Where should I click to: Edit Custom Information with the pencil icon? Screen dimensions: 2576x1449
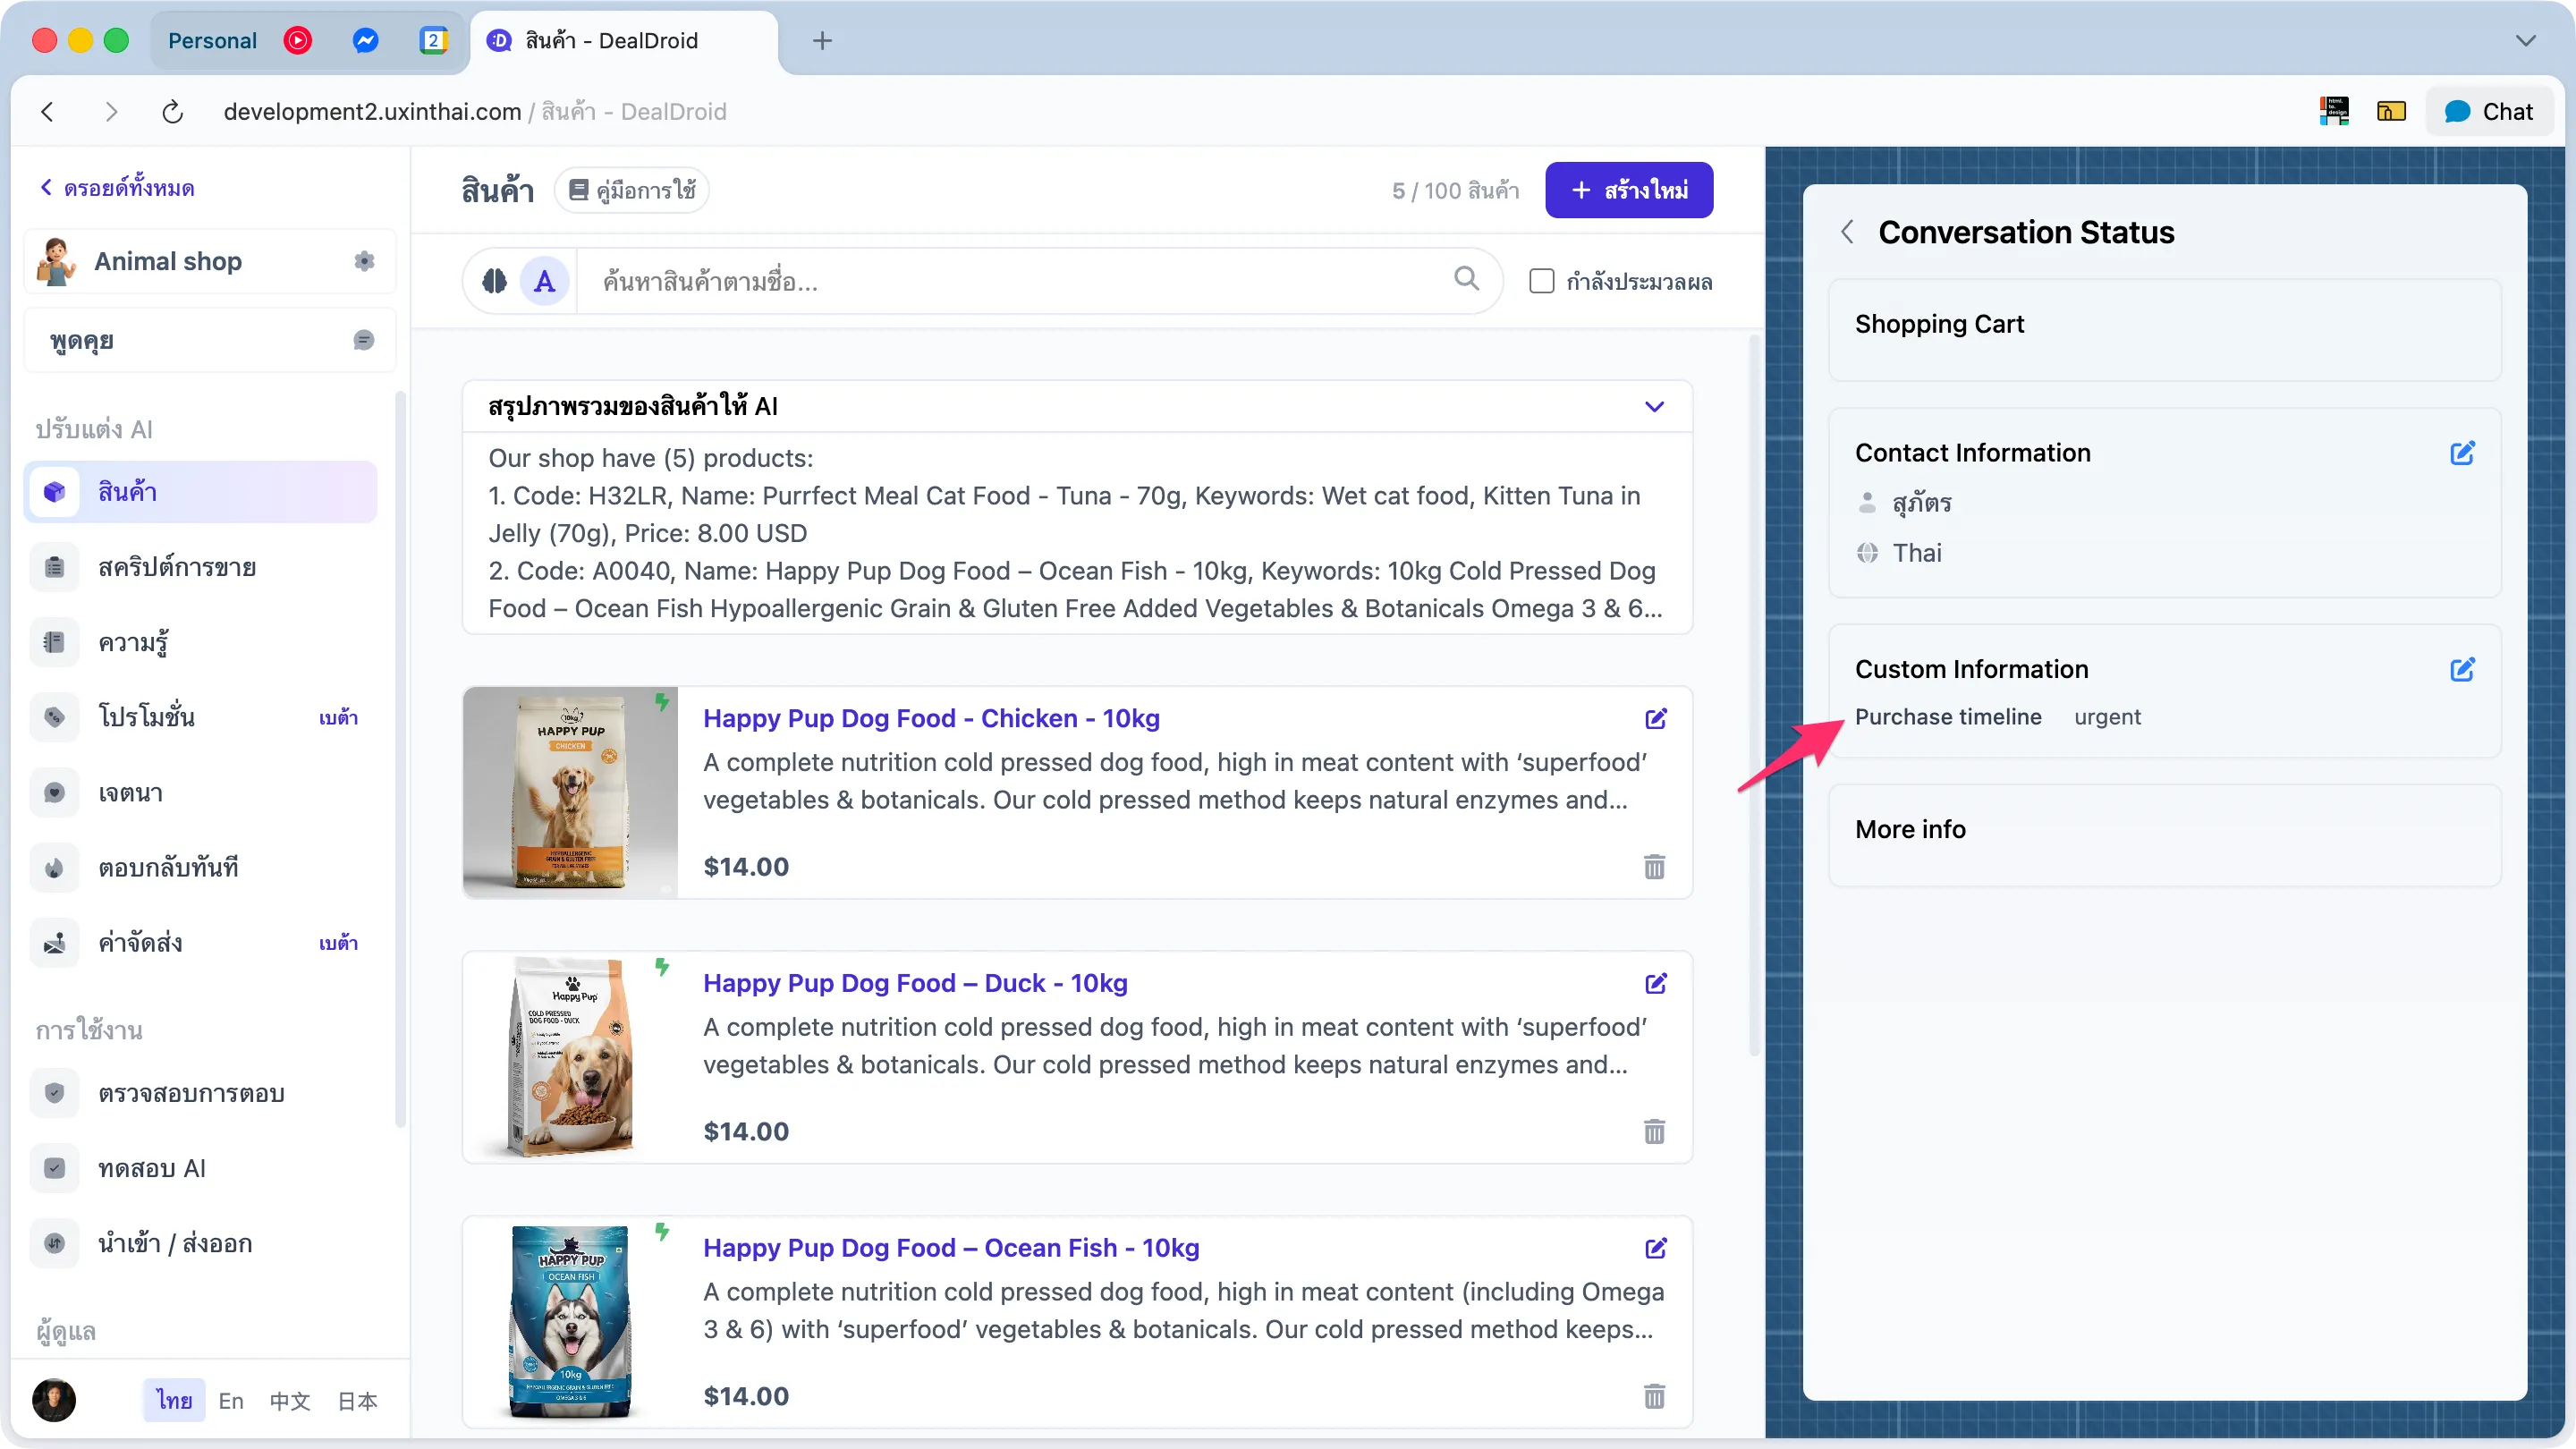pyautogui.click(x=2463, y=670)
